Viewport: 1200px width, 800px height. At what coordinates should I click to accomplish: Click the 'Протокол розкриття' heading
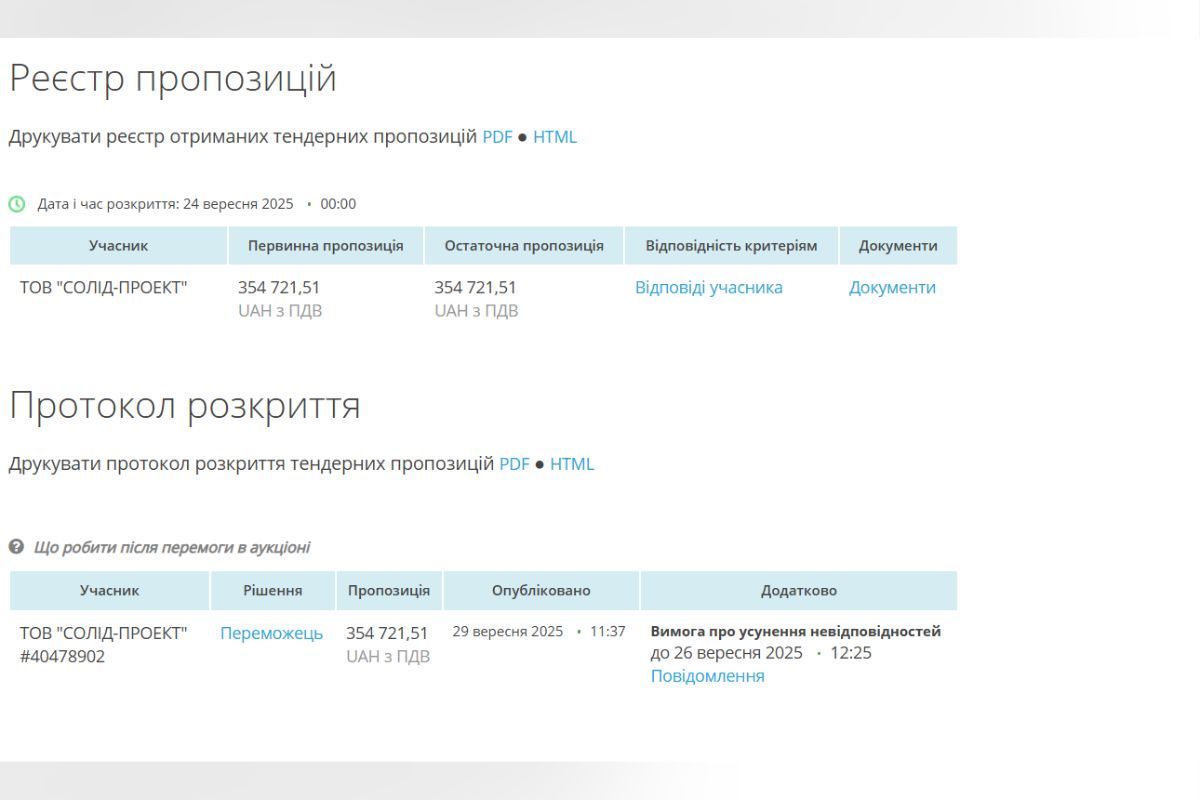[185, 406]
